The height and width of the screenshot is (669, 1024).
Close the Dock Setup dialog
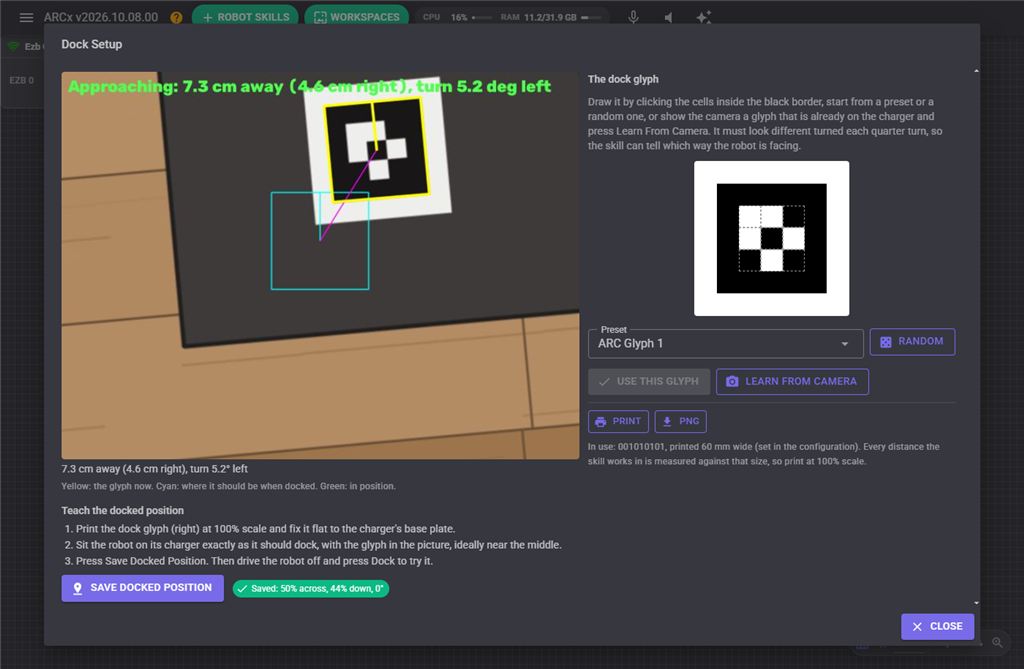[937, 627]
